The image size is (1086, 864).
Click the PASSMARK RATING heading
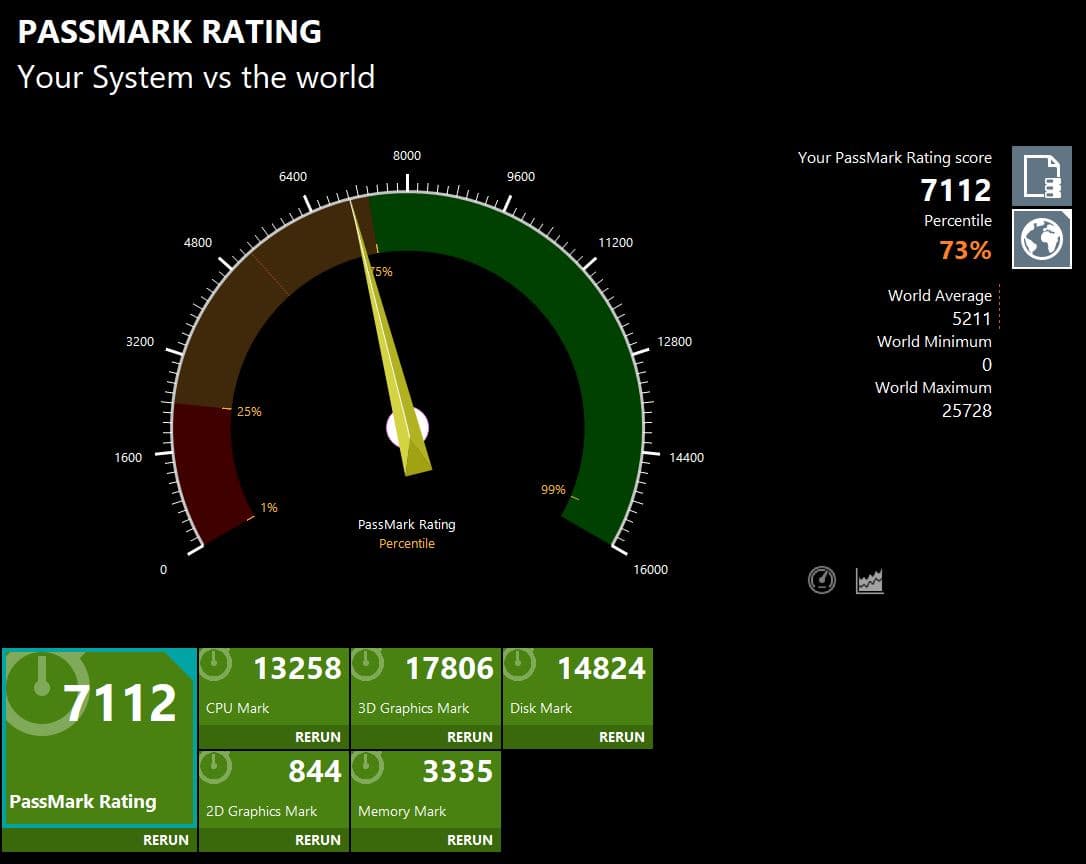tap(170, 32)
